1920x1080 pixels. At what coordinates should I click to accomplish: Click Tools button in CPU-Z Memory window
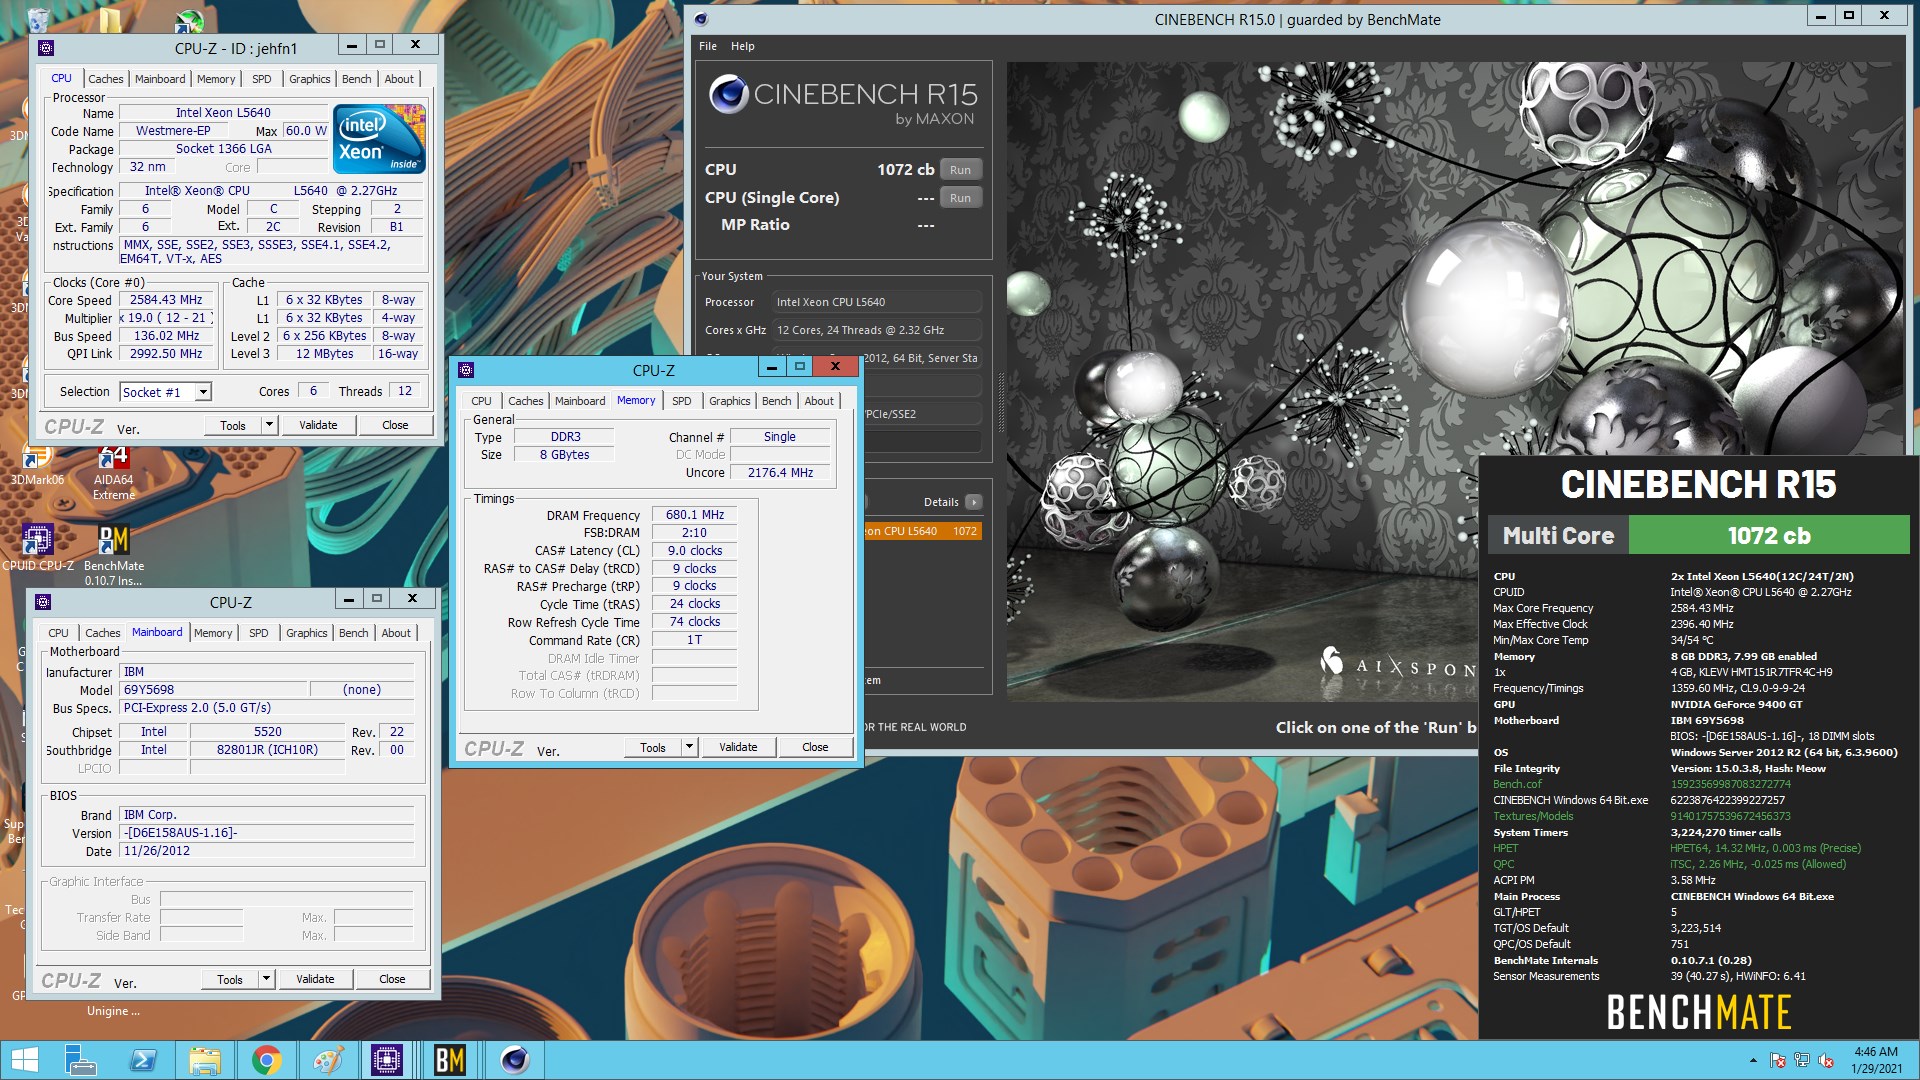click(653, 747)
